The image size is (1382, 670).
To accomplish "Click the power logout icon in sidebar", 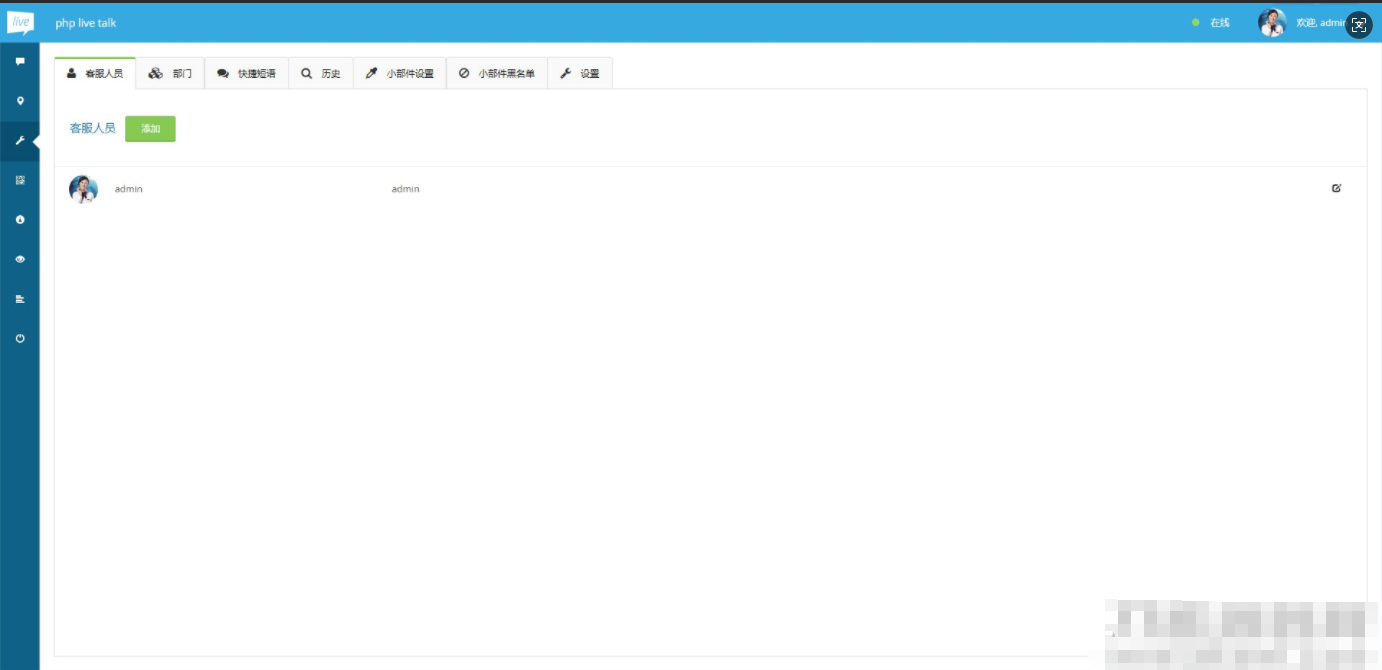I will (20, 338).
